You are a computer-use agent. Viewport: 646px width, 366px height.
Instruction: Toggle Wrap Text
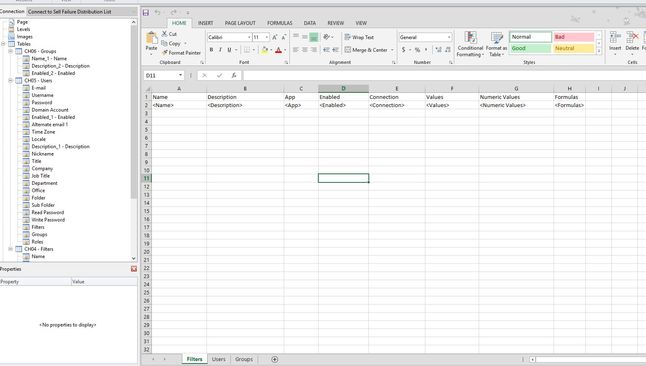click(x=359, y=37)
